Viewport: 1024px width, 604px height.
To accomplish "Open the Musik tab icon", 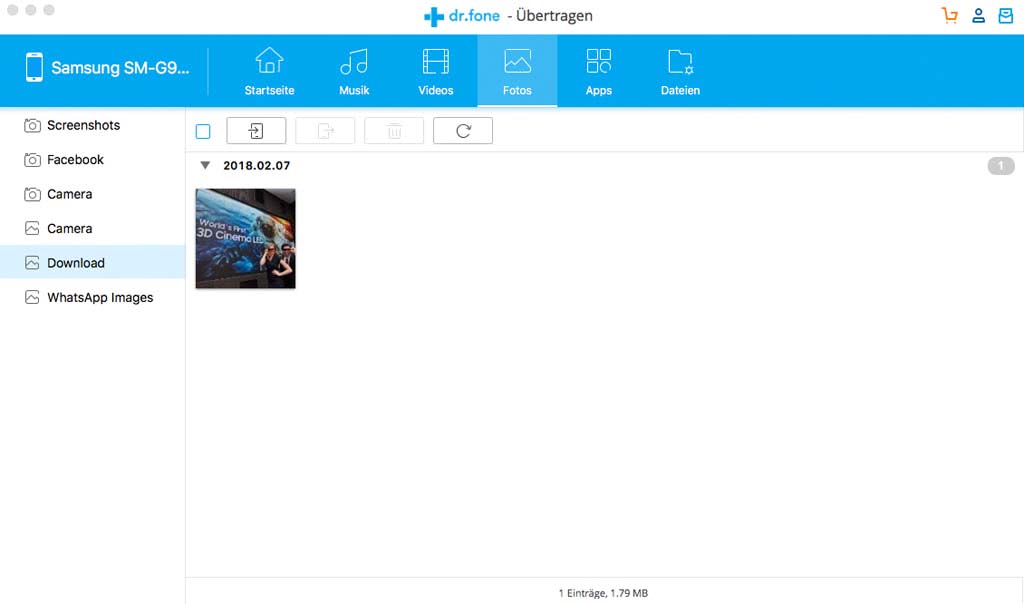I will 353,62.
